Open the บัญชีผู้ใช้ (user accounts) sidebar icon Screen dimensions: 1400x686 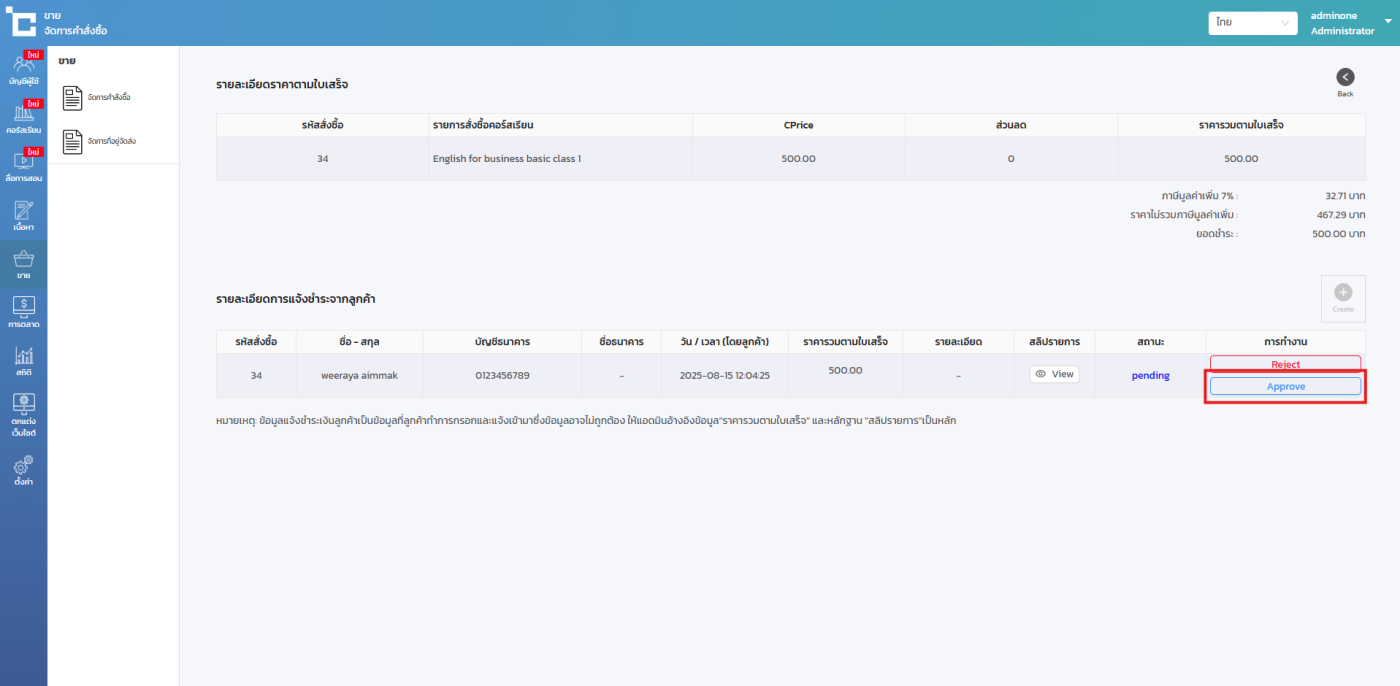(x=23, y=69)
